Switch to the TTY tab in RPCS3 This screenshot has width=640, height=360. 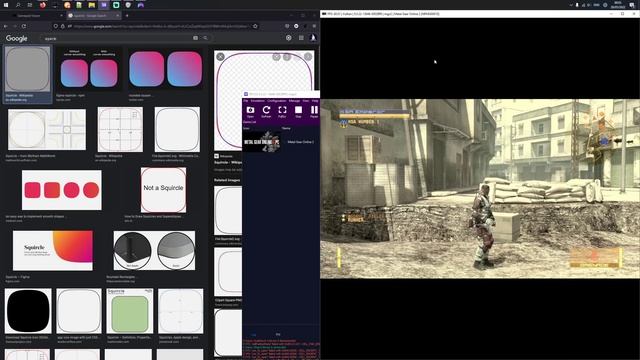[278, 335]
